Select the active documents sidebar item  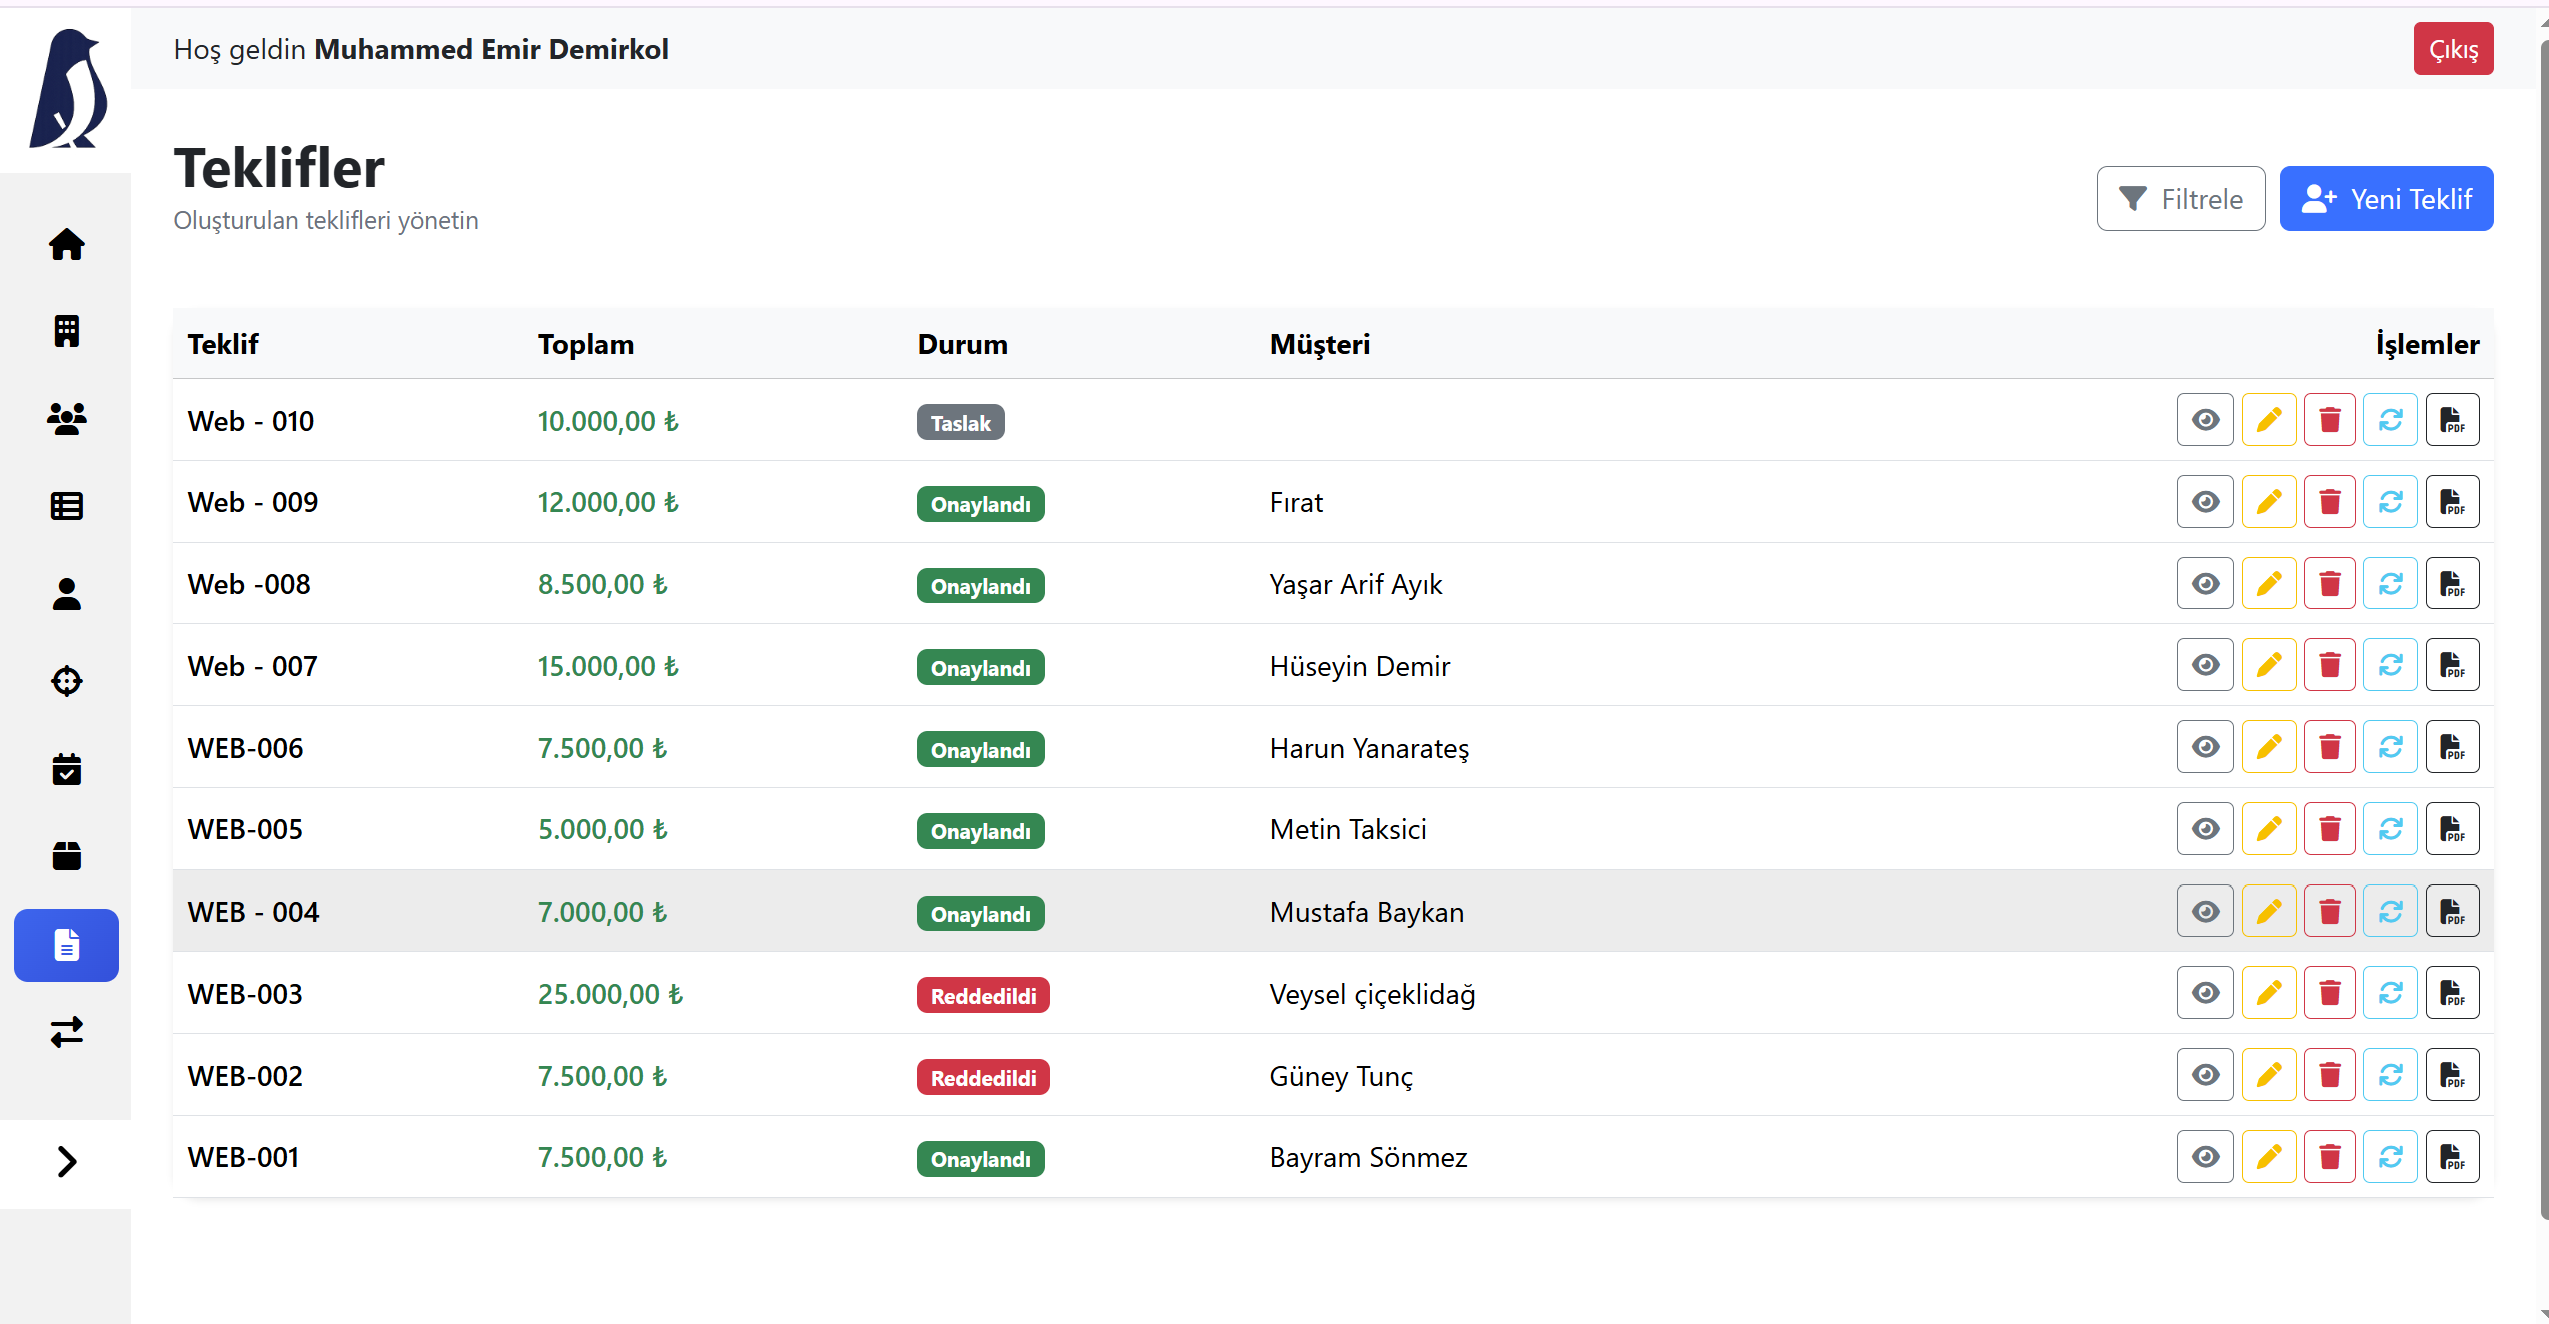click(66, 945)
